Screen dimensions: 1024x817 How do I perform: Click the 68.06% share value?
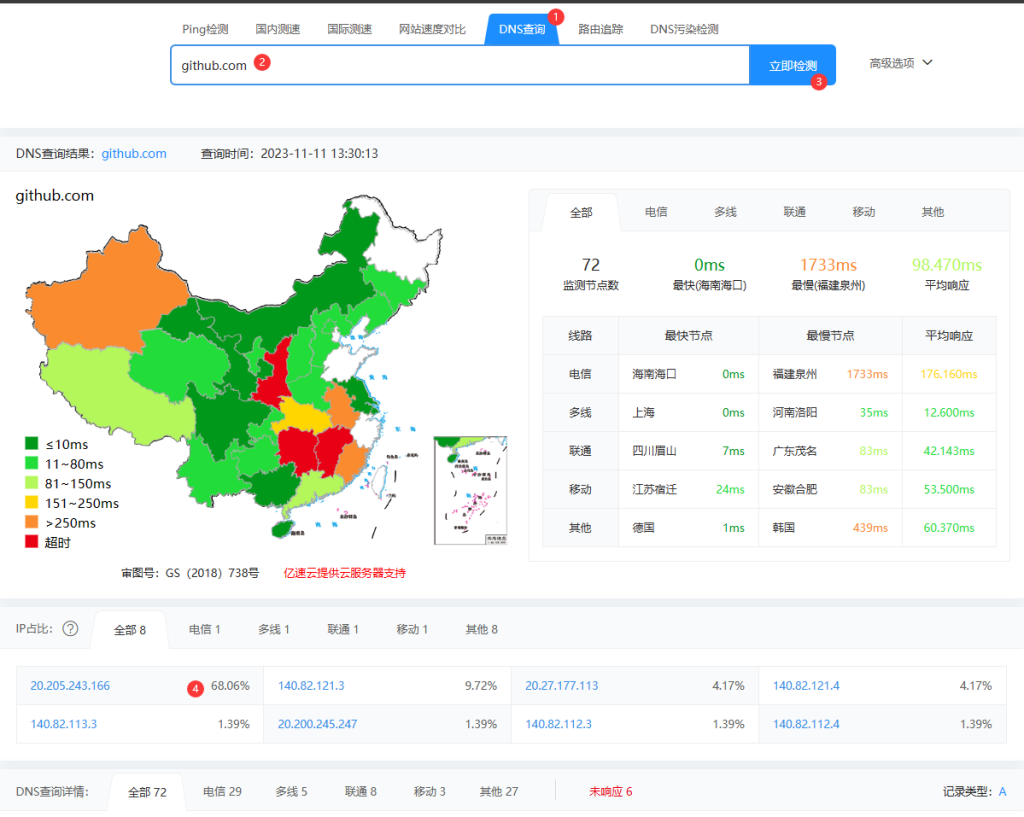click(x=230, y=686)
